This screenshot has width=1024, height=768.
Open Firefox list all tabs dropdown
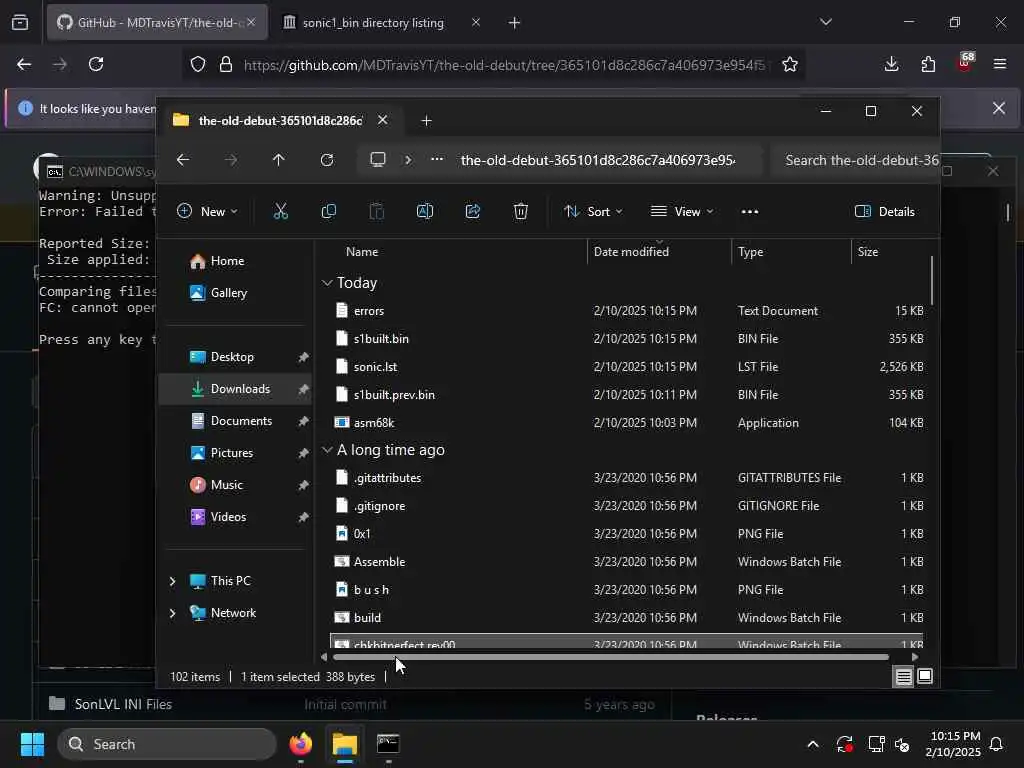point(825,23)
